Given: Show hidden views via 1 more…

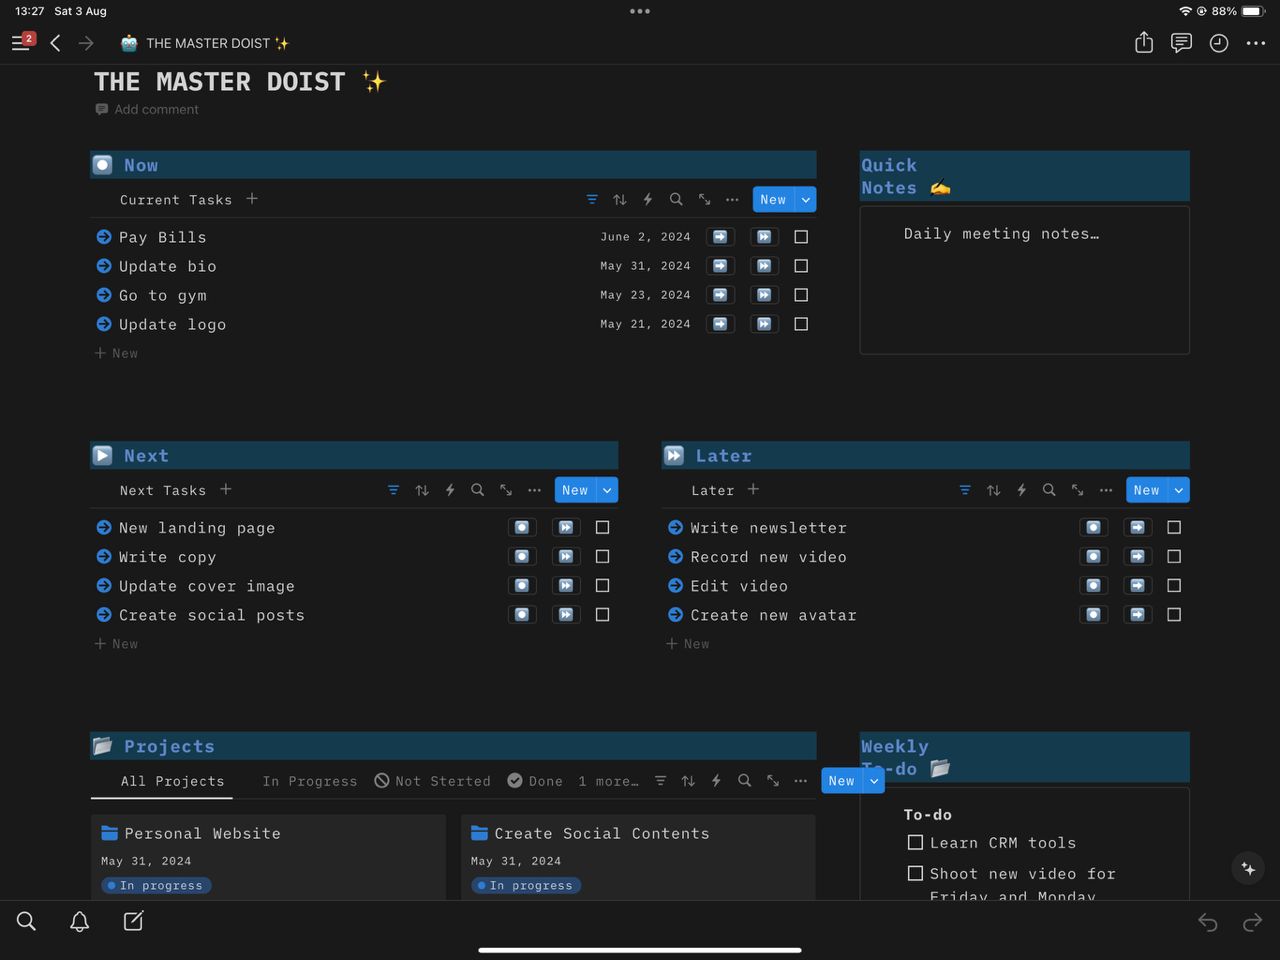Looking at the screenshot, I should coord(608,781).
